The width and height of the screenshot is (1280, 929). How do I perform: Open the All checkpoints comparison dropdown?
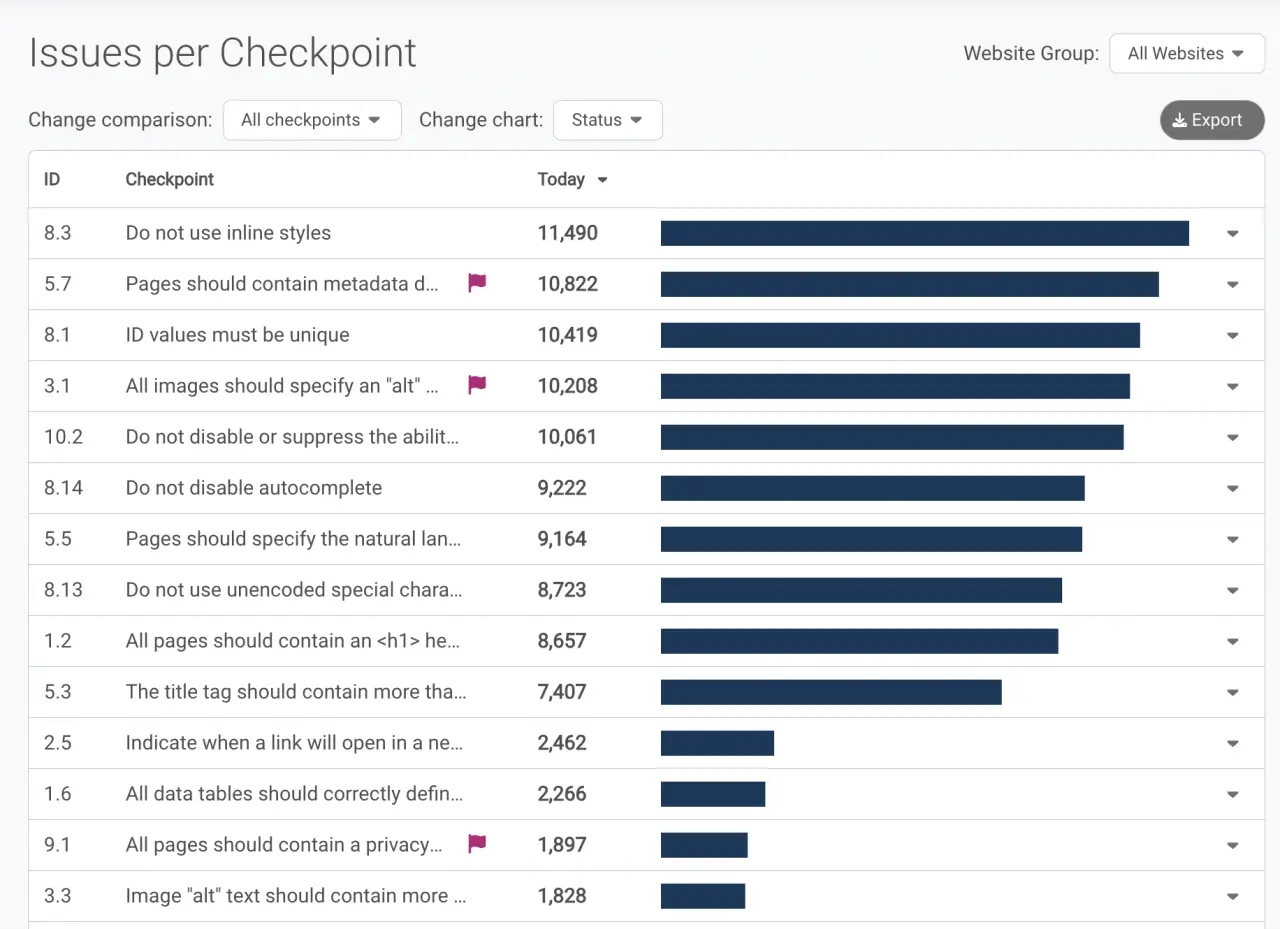pyautogui.click(x=312, y=120)
